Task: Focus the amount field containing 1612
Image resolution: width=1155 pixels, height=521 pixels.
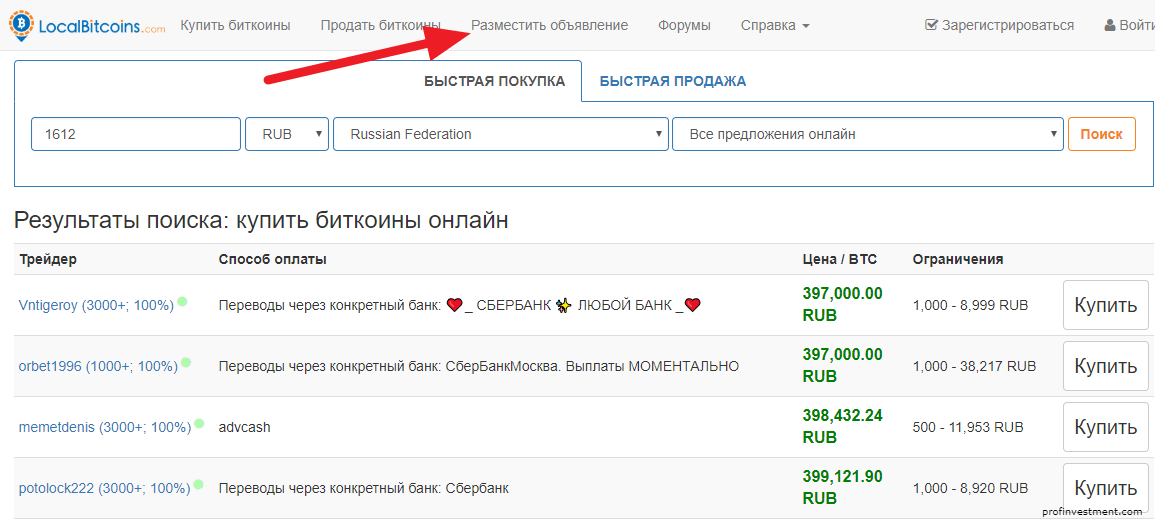Action: pos(136,134)
